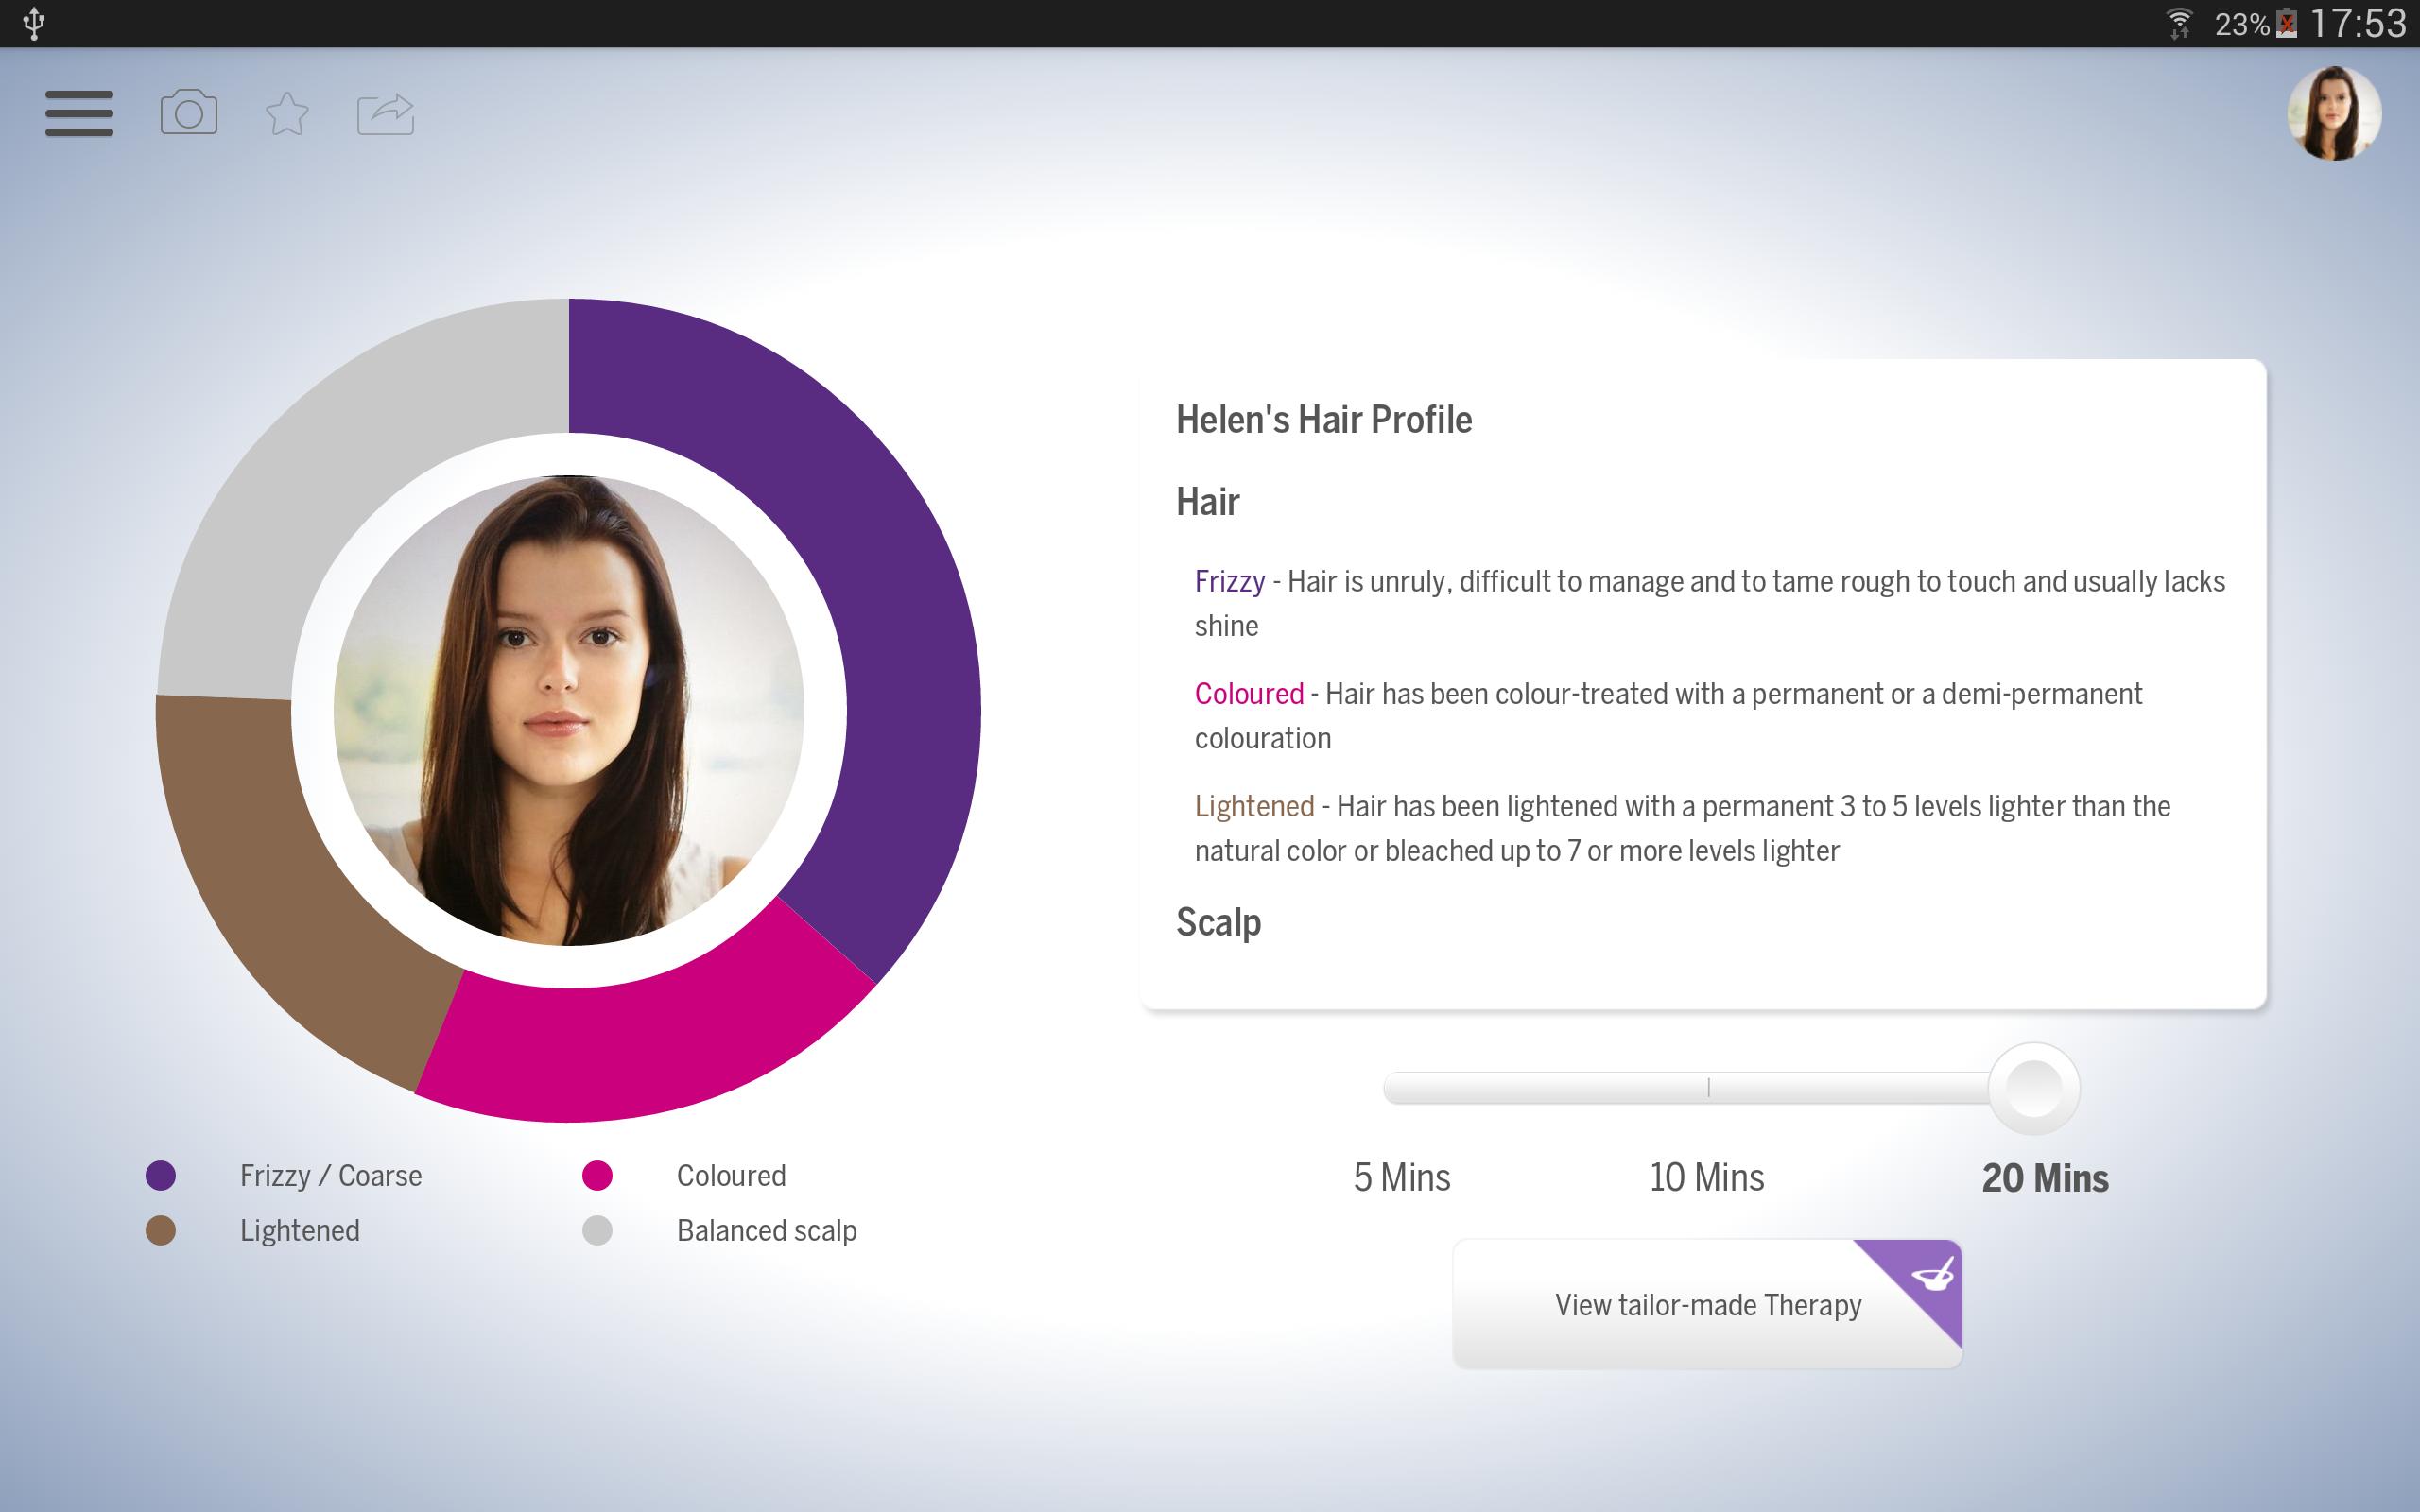Open the Scalp section heading
2420x1512 pixels.
(x=1218, y=922)
